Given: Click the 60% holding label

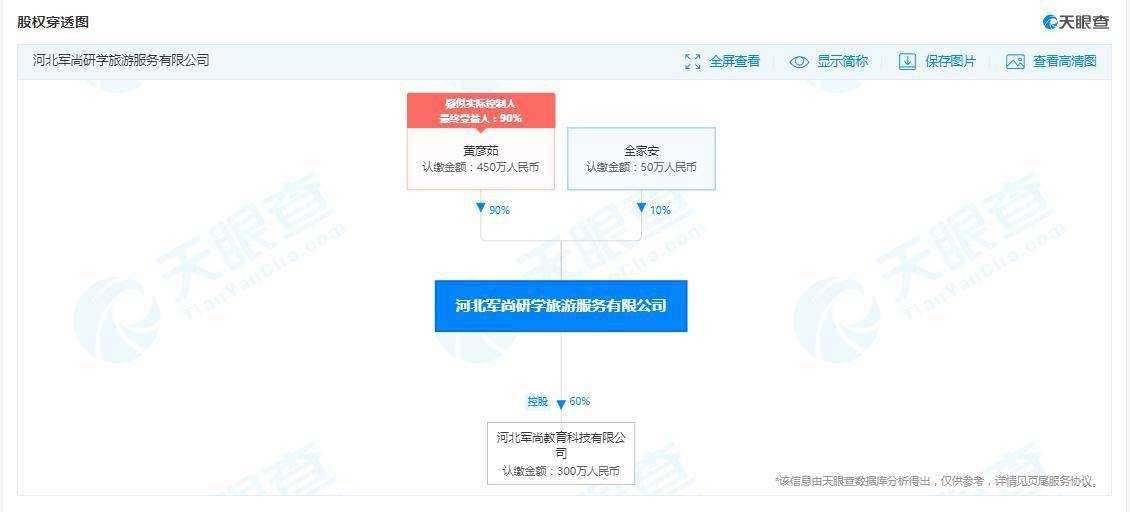Looking at the screenshot, I should [579, 402].
